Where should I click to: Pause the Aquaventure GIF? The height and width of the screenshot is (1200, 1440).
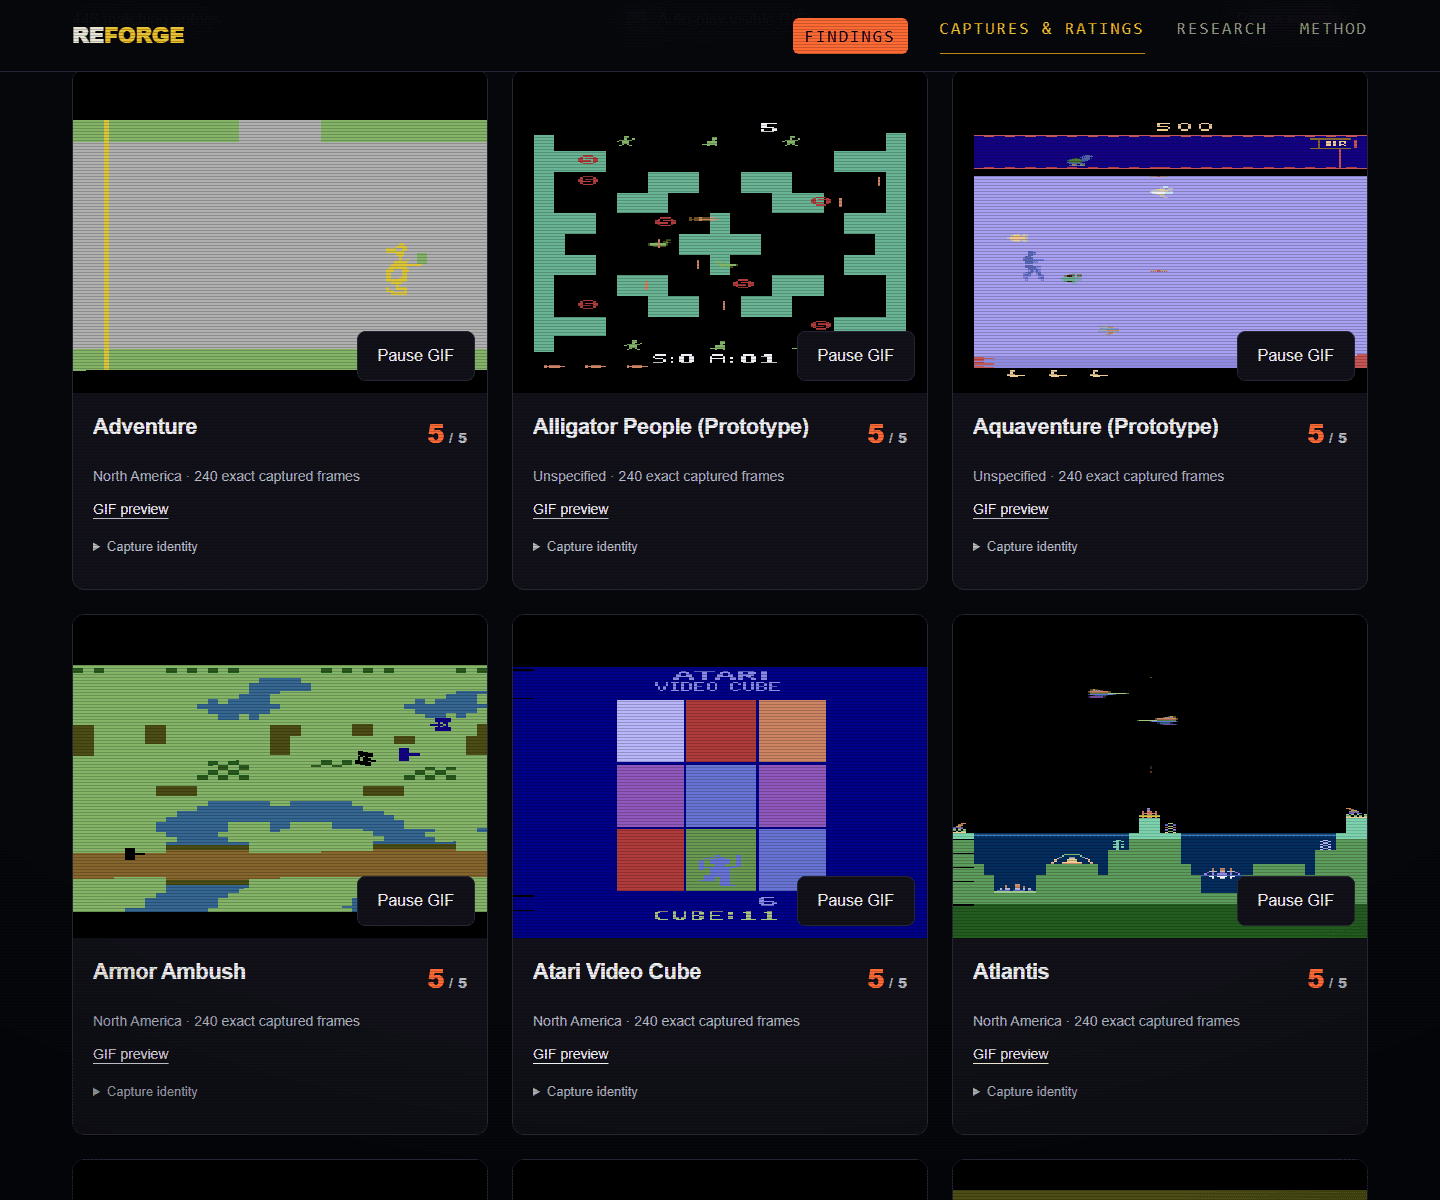pos(1295,356)
